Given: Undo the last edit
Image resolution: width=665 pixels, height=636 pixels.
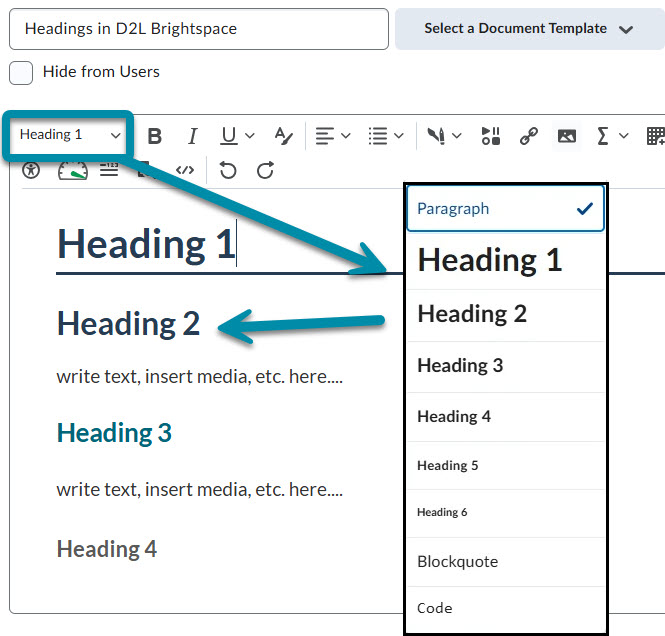Looking at the screenshot, I should (x=228, y=170).
